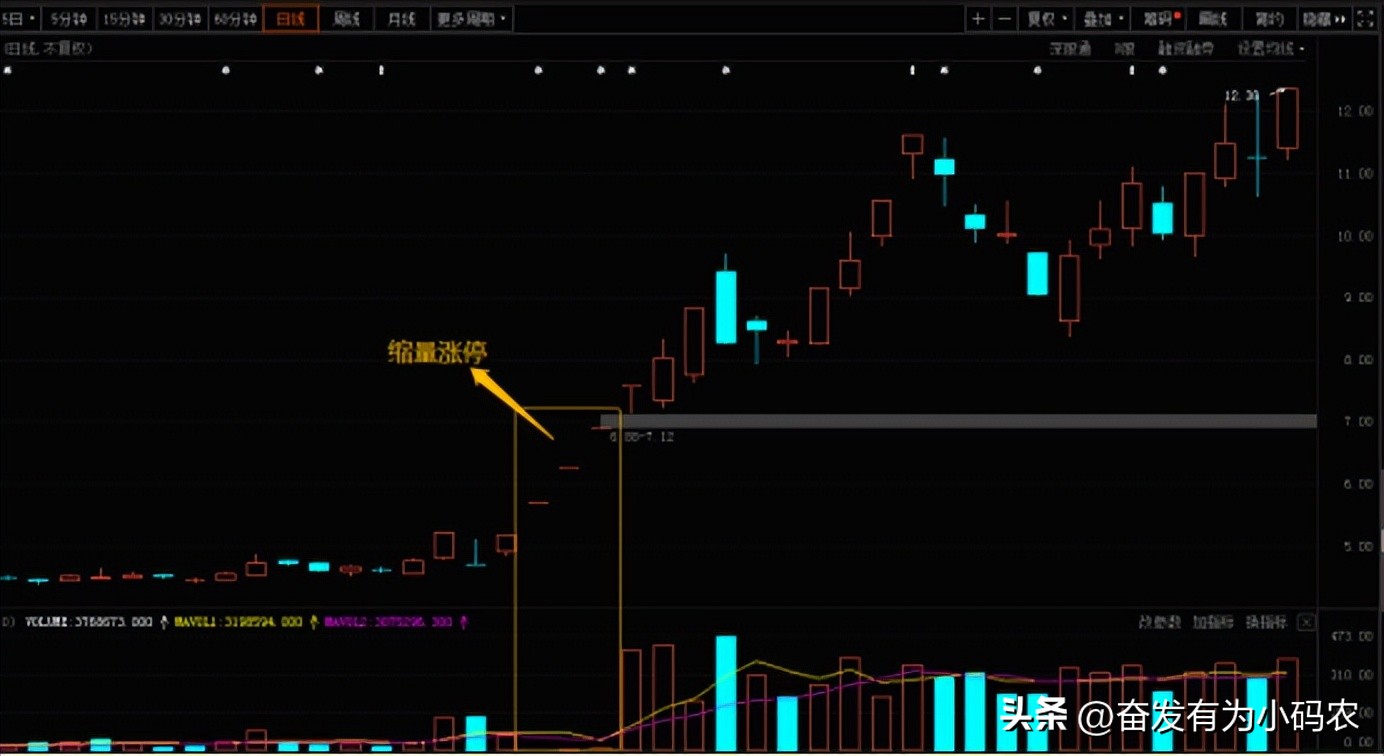
Task: Open the 复权 dropdown
Action: click(1047, 18)
